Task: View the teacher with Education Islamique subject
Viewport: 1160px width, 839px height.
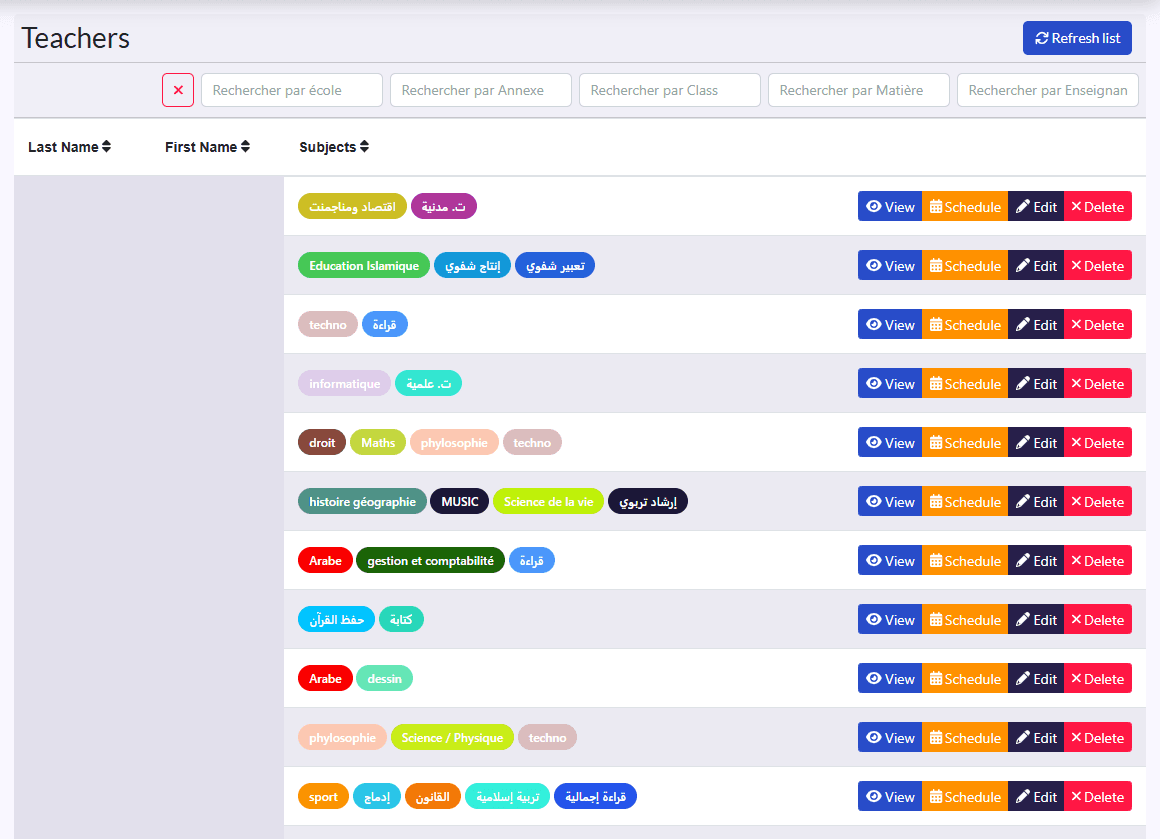Action: pos(890,266)
